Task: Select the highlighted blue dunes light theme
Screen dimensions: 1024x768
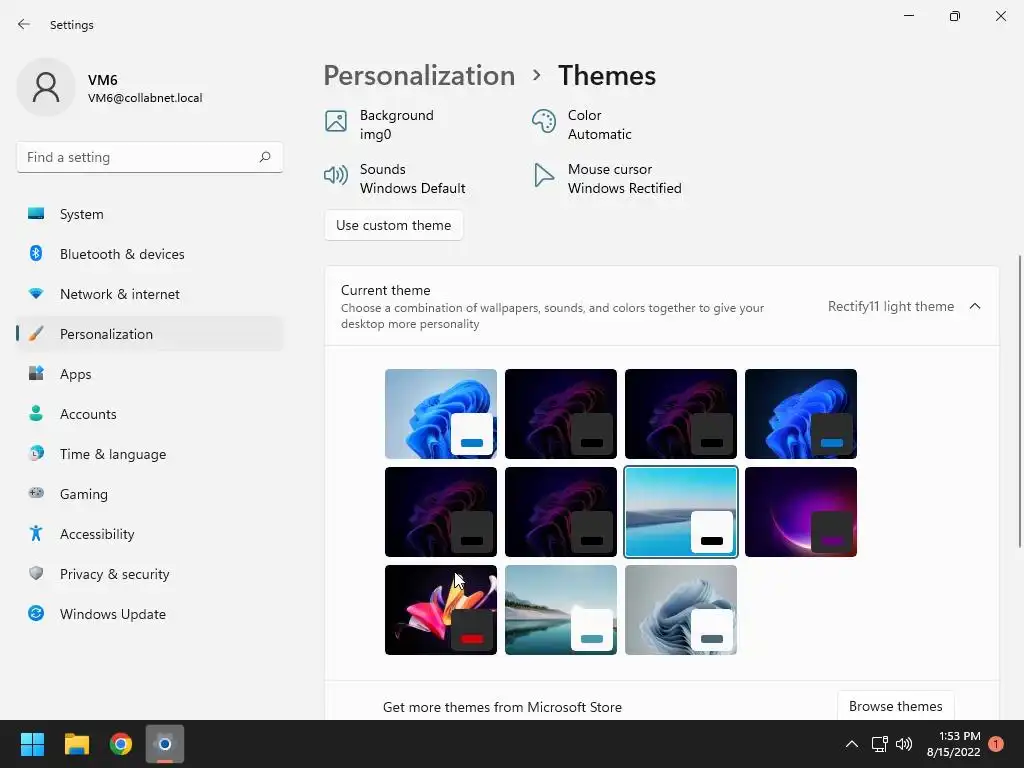Action: tap(680, 511)
